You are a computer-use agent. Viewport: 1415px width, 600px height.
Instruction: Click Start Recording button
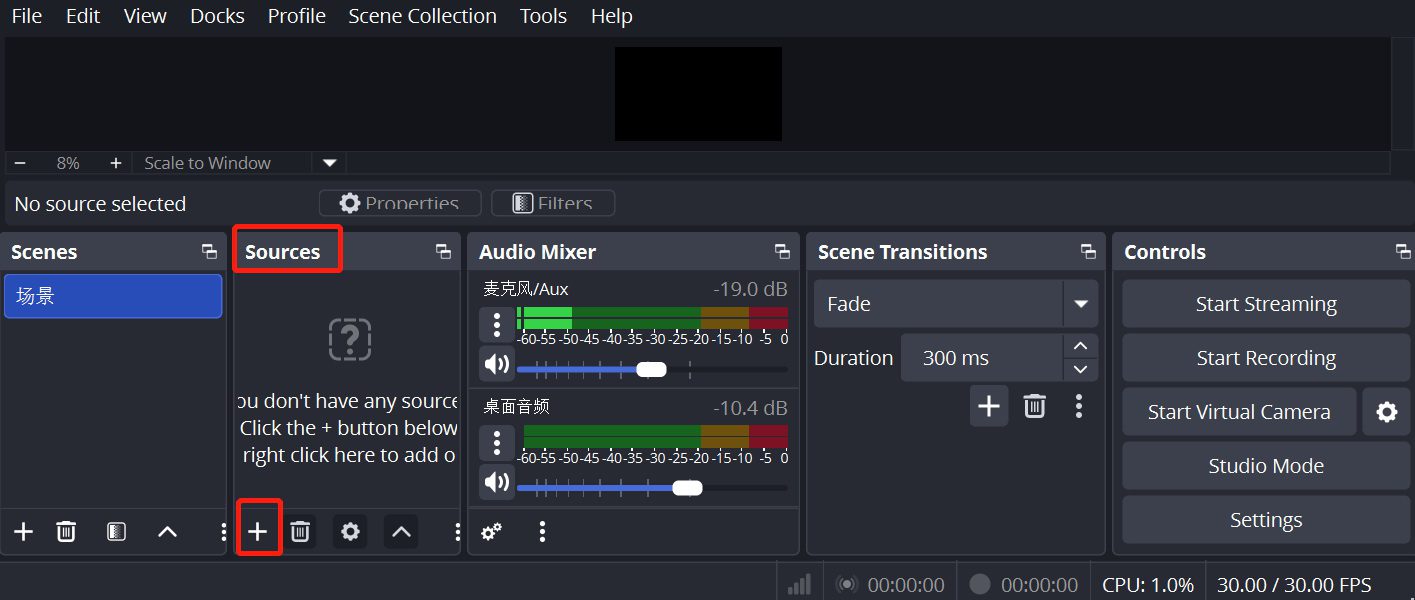click(1265, 358)
